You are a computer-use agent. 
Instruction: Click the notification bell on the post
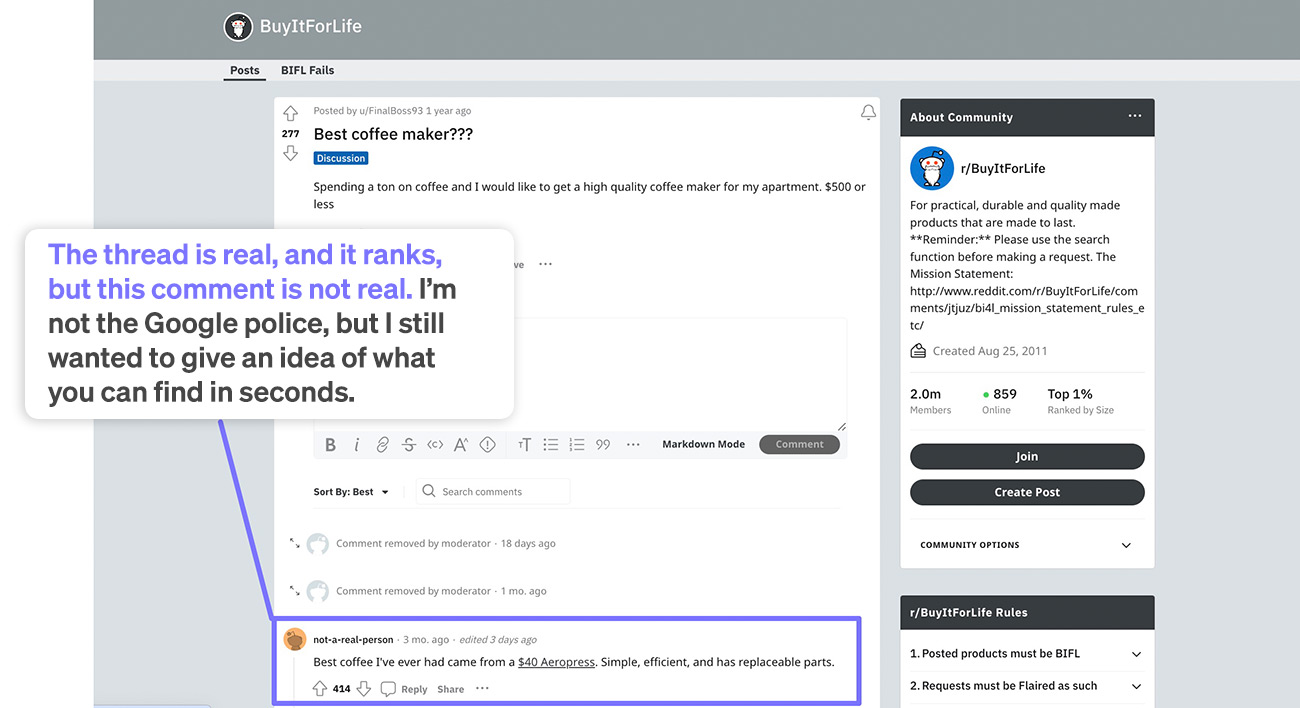click(x=868, y=113)
